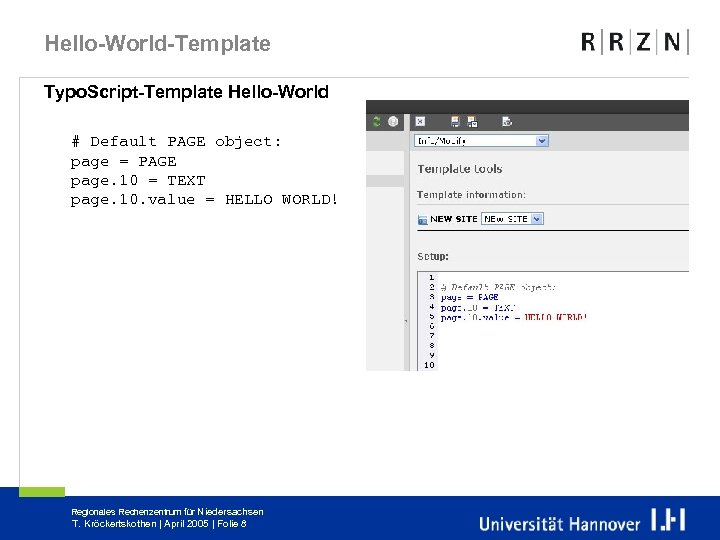This screenshot has width=720, height=540.
Task: Click the Universität Hannover logo in footer
Action: 582,522
